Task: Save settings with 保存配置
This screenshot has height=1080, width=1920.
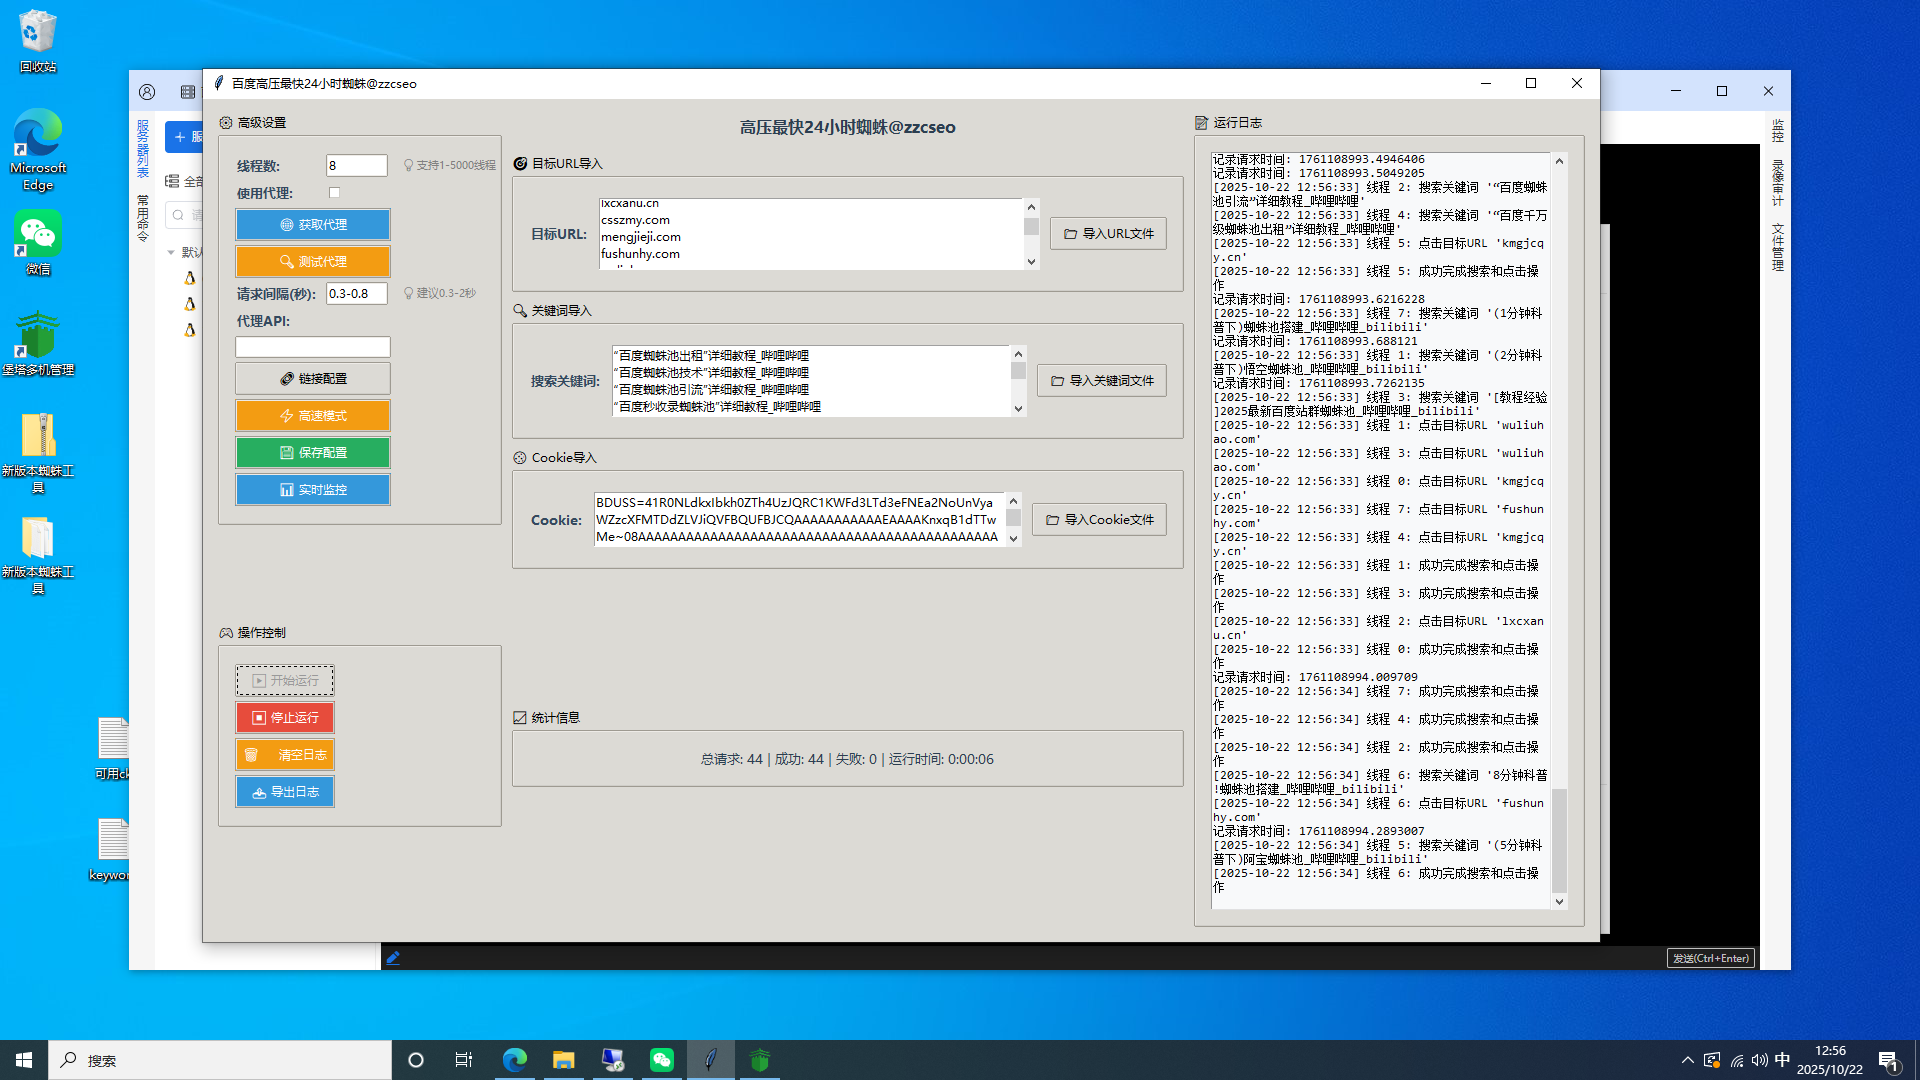Action: pos(313,453)
